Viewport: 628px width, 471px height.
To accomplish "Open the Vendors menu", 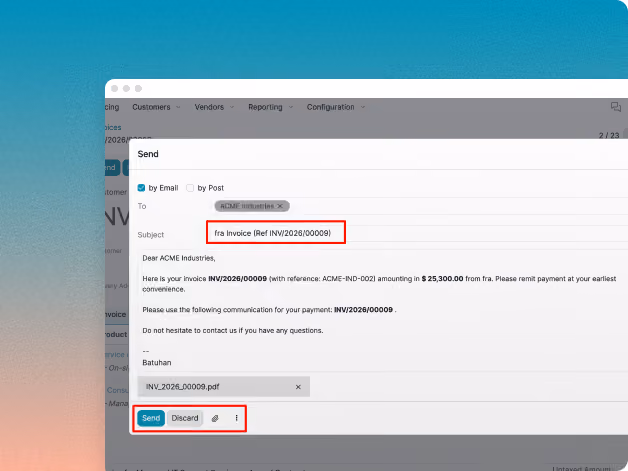I will point(214,107).
